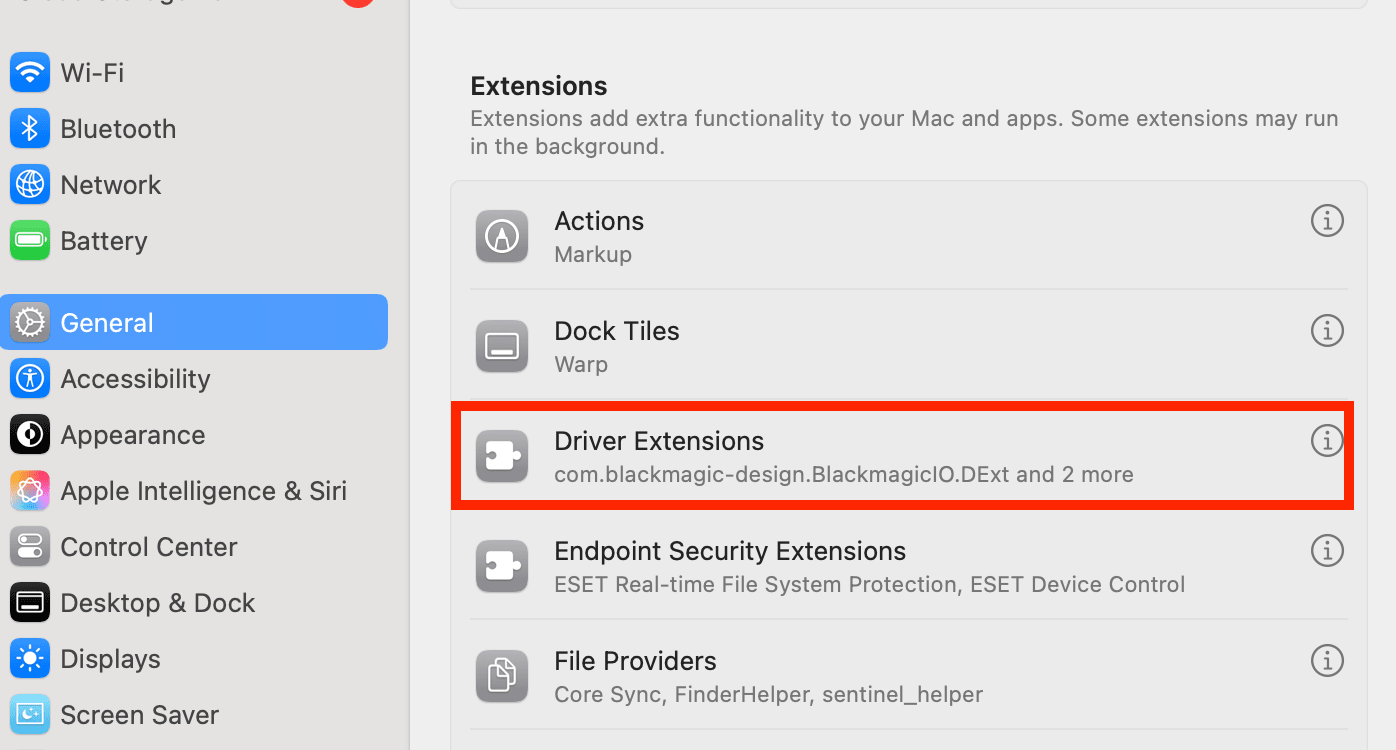The height and width of the screenshot is (750, 1396).
Task: Click the Apple Intelligence & Siri icon
Action: (x=30, y=491)
